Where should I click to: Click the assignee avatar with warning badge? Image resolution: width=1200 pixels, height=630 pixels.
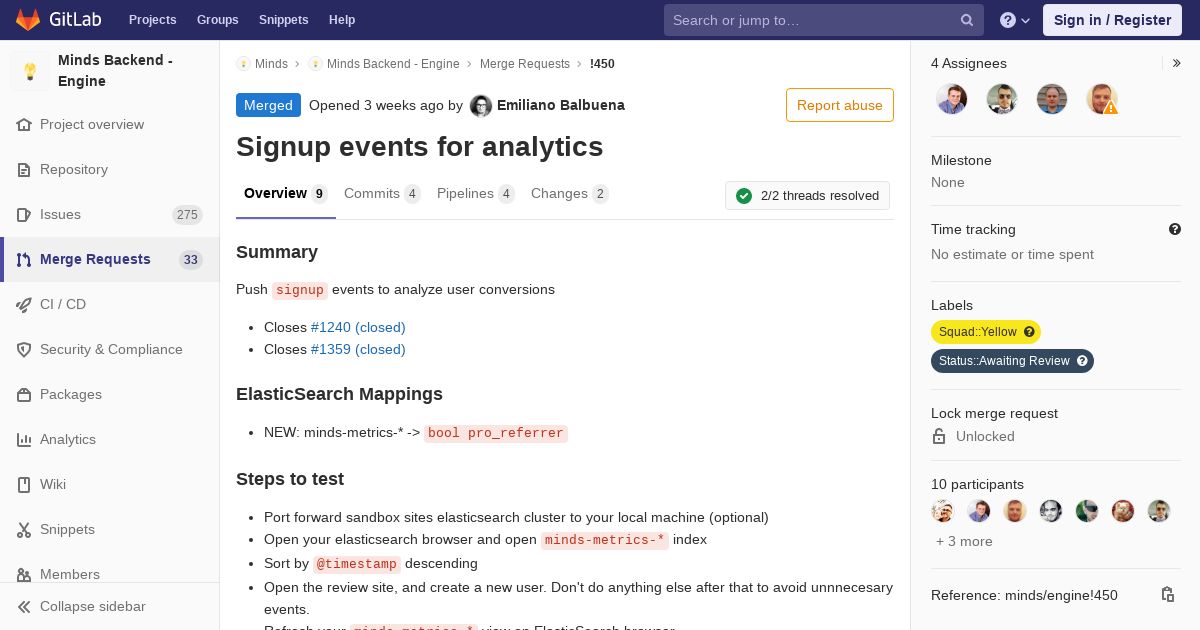(1102, 99)
